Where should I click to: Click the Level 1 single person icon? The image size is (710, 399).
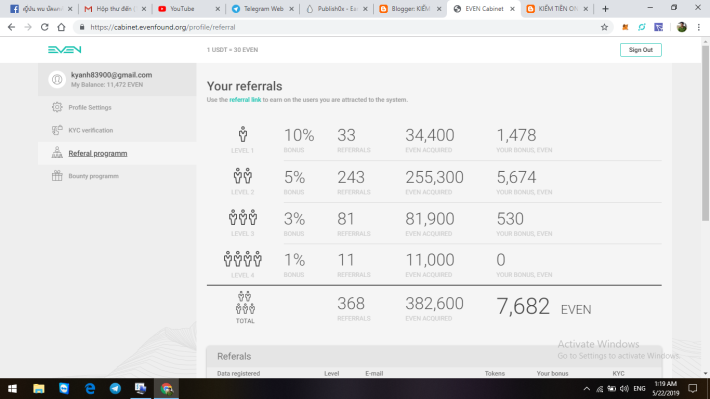(243, 135)
